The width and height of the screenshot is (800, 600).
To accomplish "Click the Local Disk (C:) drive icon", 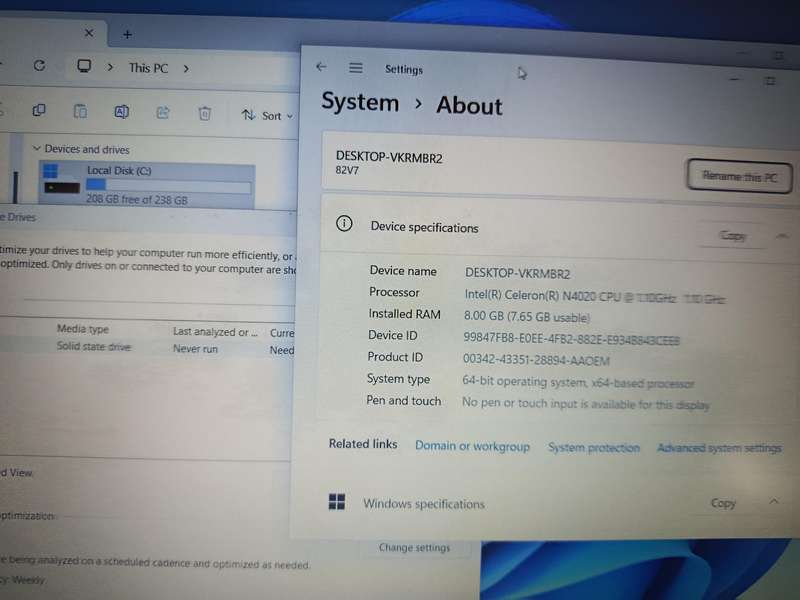I will 61,180.
